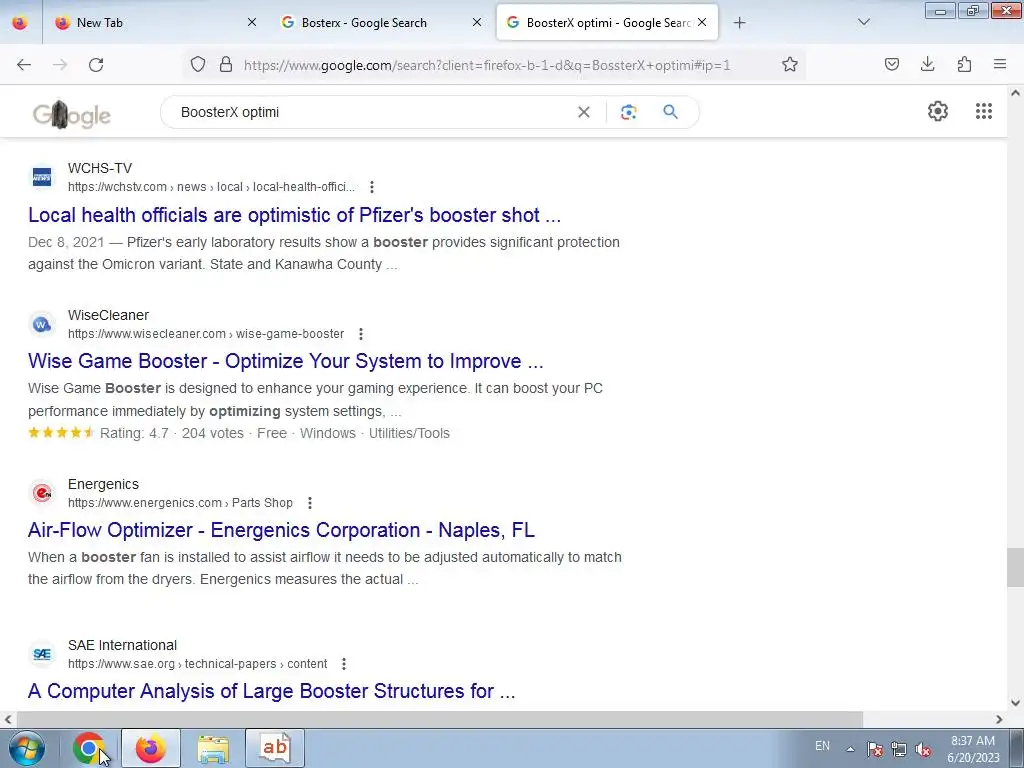Viewport: 1024px width, 768px height.
Task: Click the Action Center flag icon
Action: (x=875, y=749)
